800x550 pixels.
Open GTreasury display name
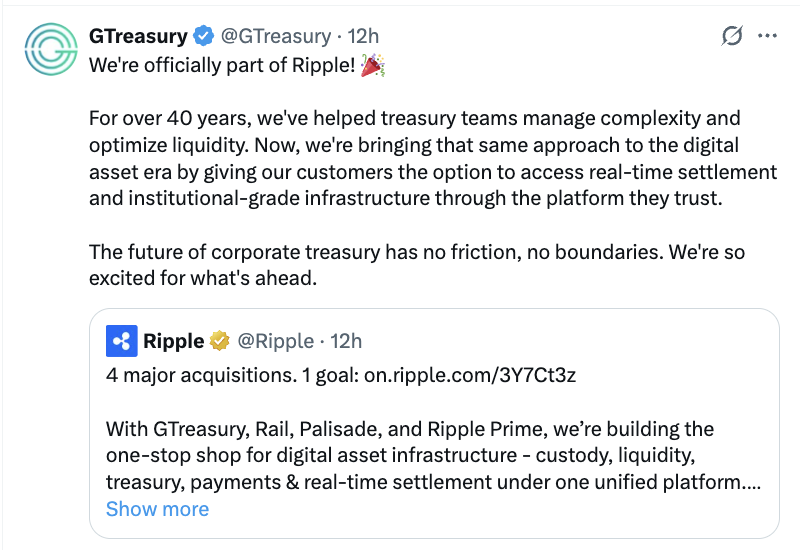138,36
